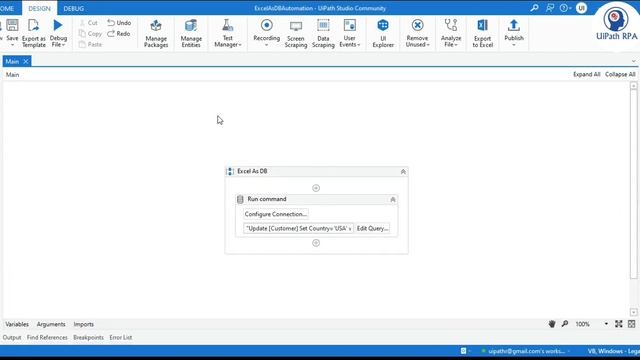The width and height of the screenshot is (640, 360).
Task: Click the UI user profile avatar
Action: (581, 8)
